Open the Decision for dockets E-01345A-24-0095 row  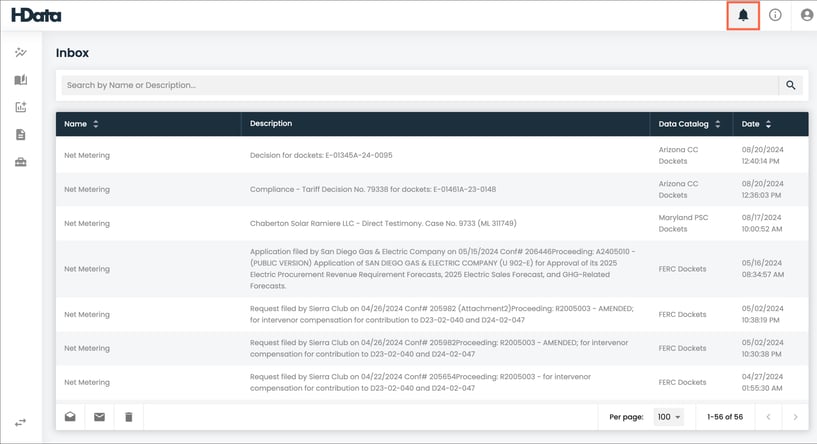click(x=432, y=155)
